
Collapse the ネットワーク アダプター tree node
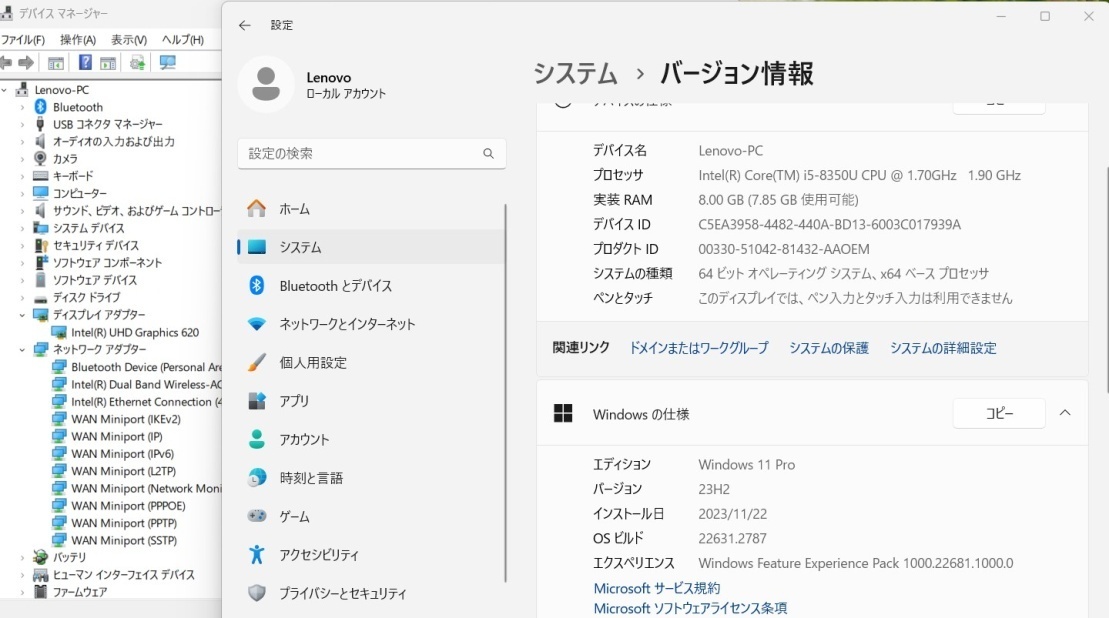(22, 349)
